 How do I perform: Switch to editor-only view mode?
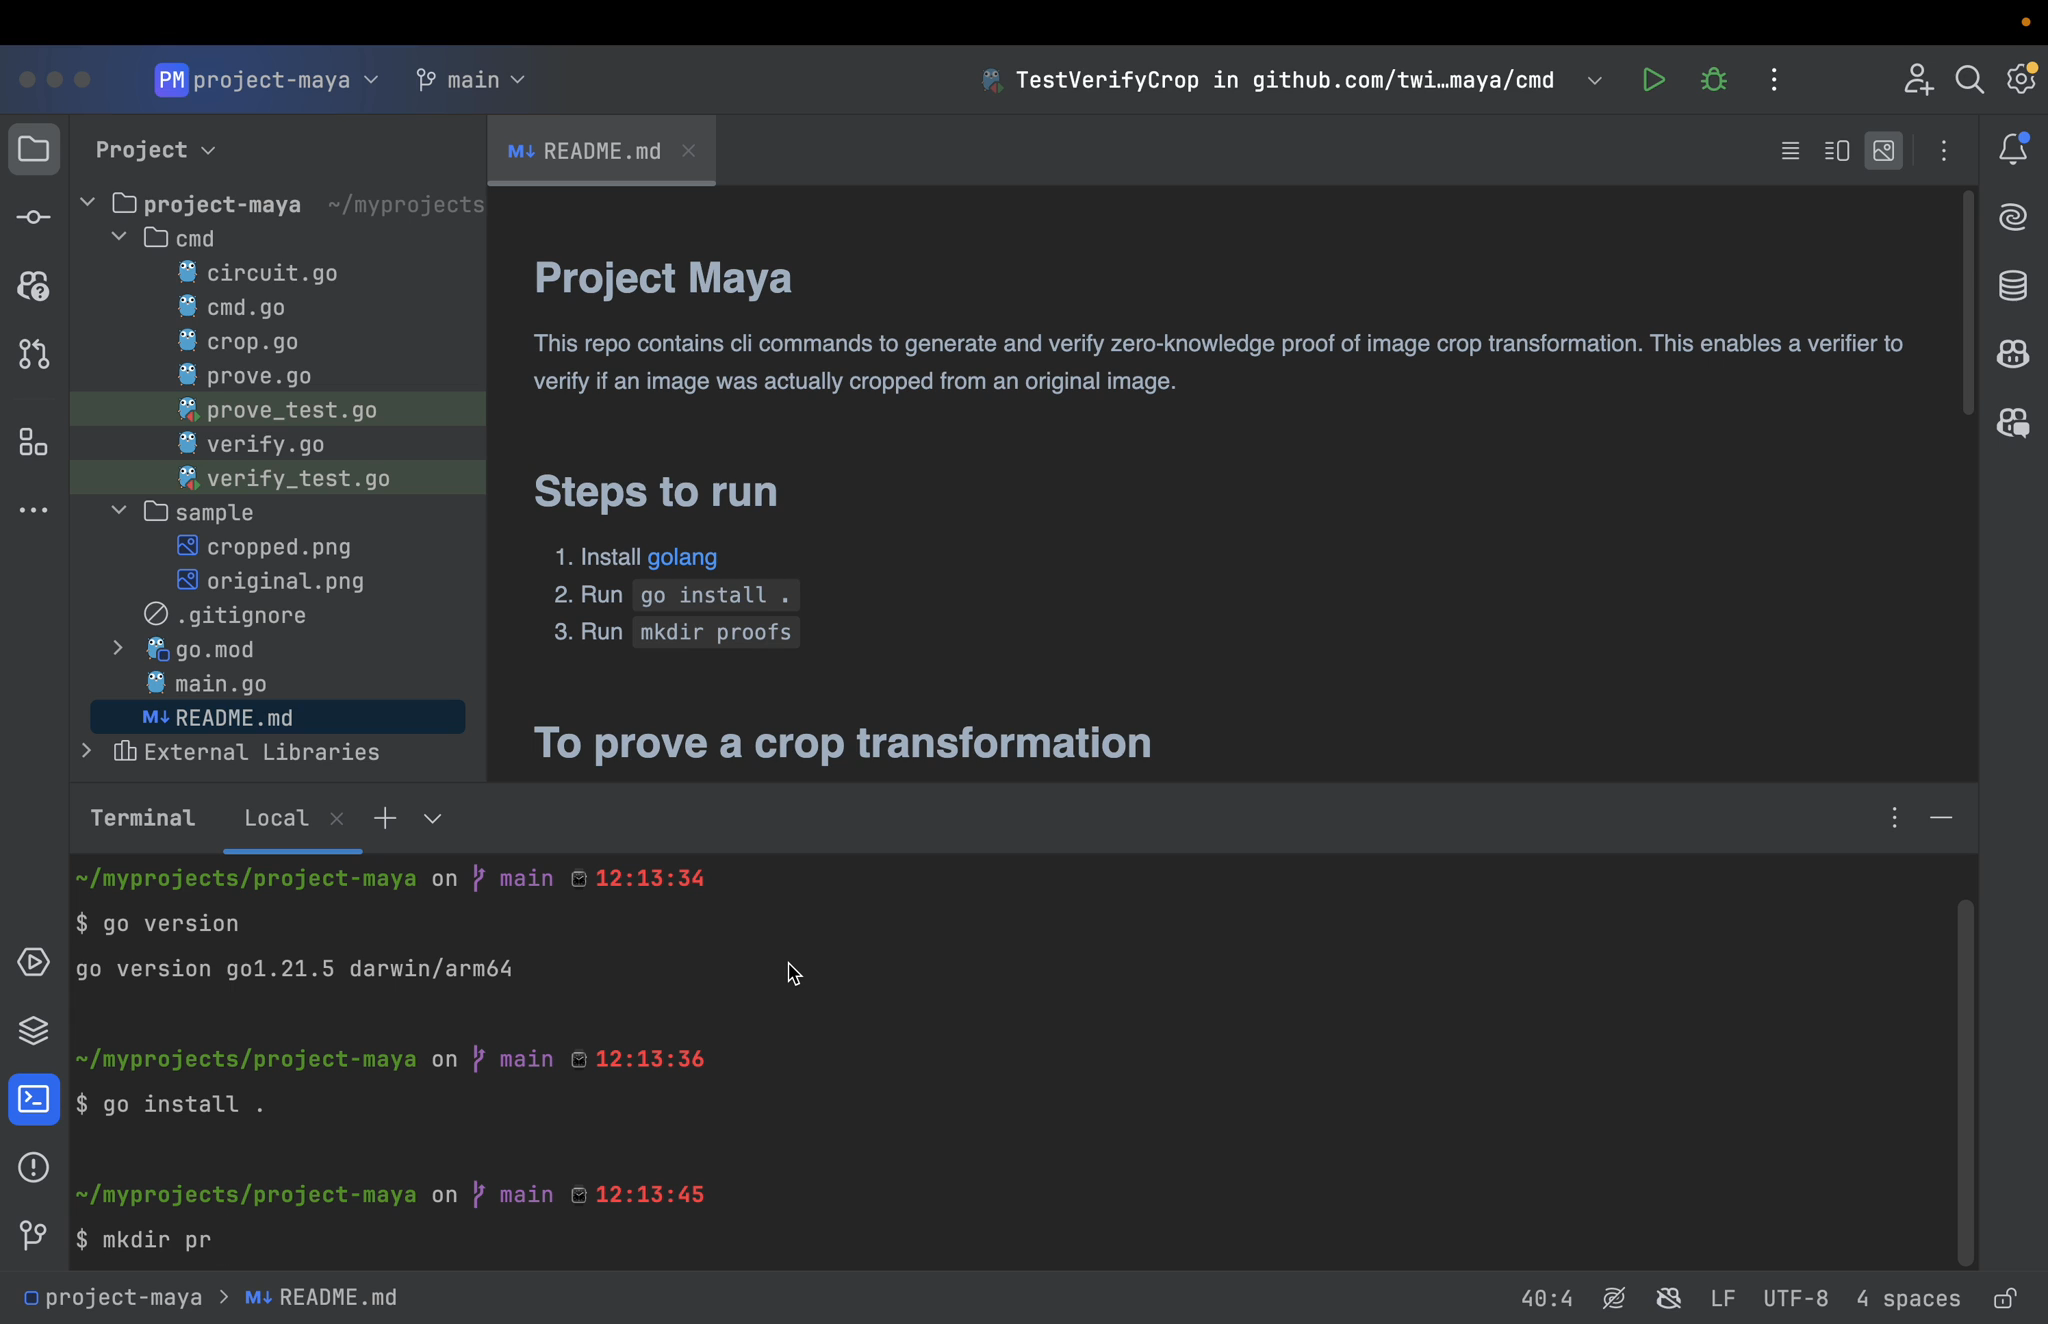(1790, 151)
